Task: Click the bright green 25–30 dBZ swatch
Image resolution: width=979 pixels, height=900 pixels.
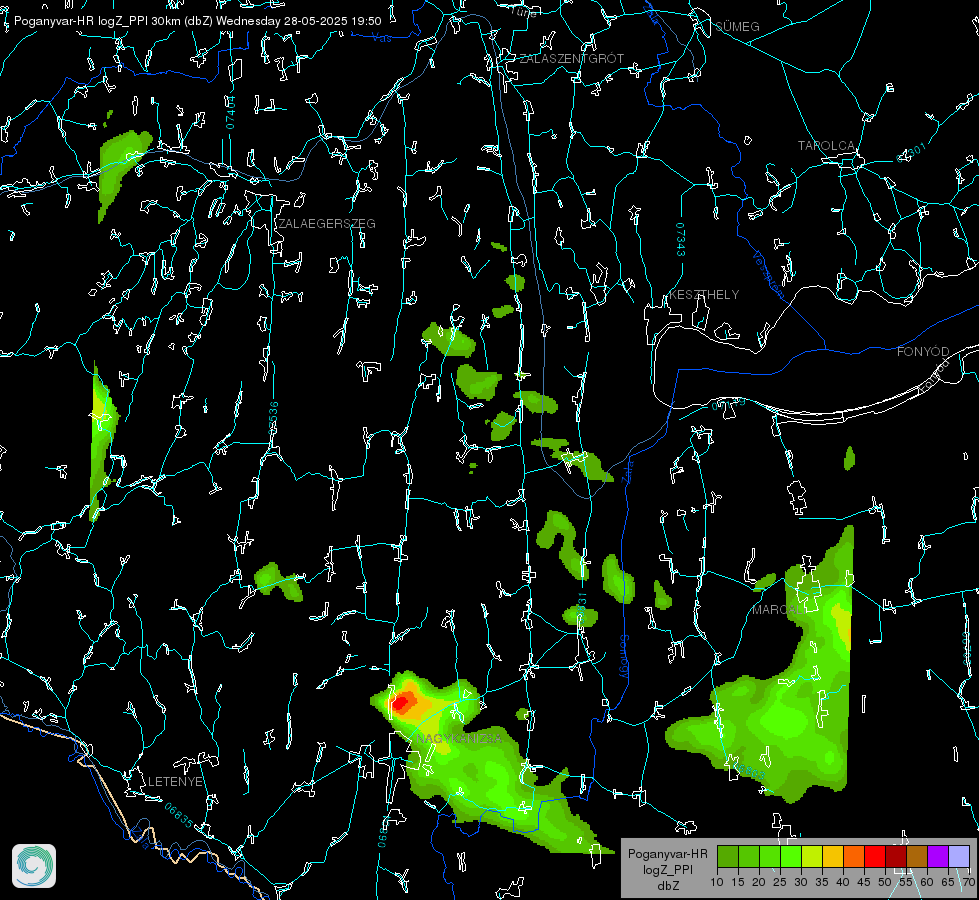Action: click(791, 856)
